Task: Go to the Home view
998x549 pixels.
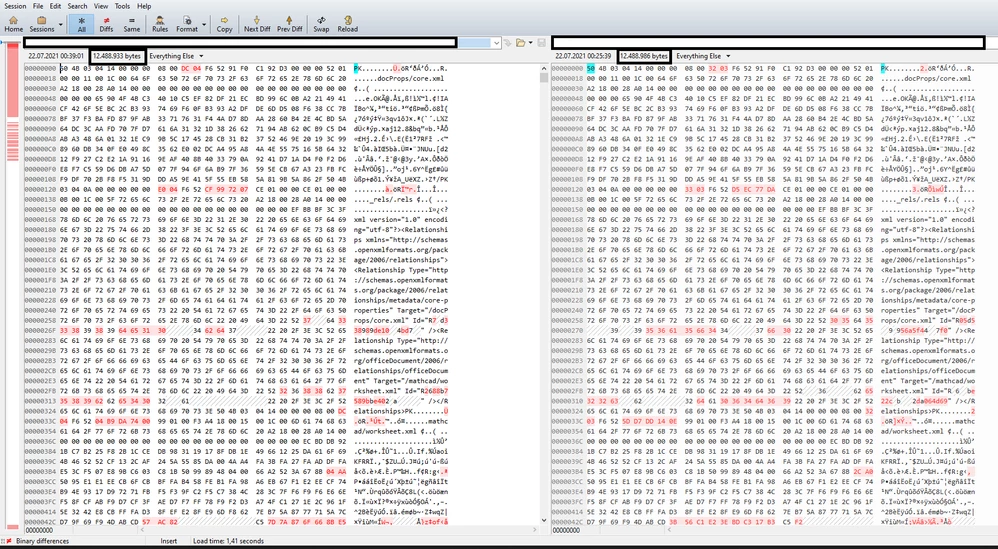Action: [x=13, y=24]
